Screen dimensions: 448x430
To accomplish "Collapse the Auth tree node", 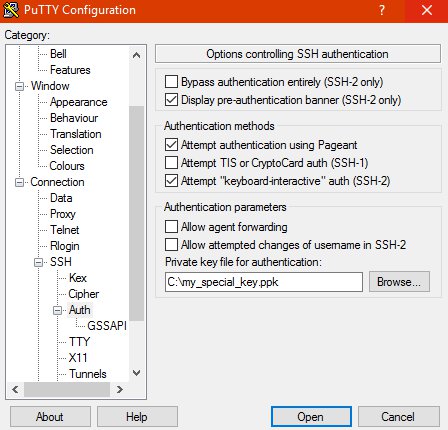I will point(58,310).
